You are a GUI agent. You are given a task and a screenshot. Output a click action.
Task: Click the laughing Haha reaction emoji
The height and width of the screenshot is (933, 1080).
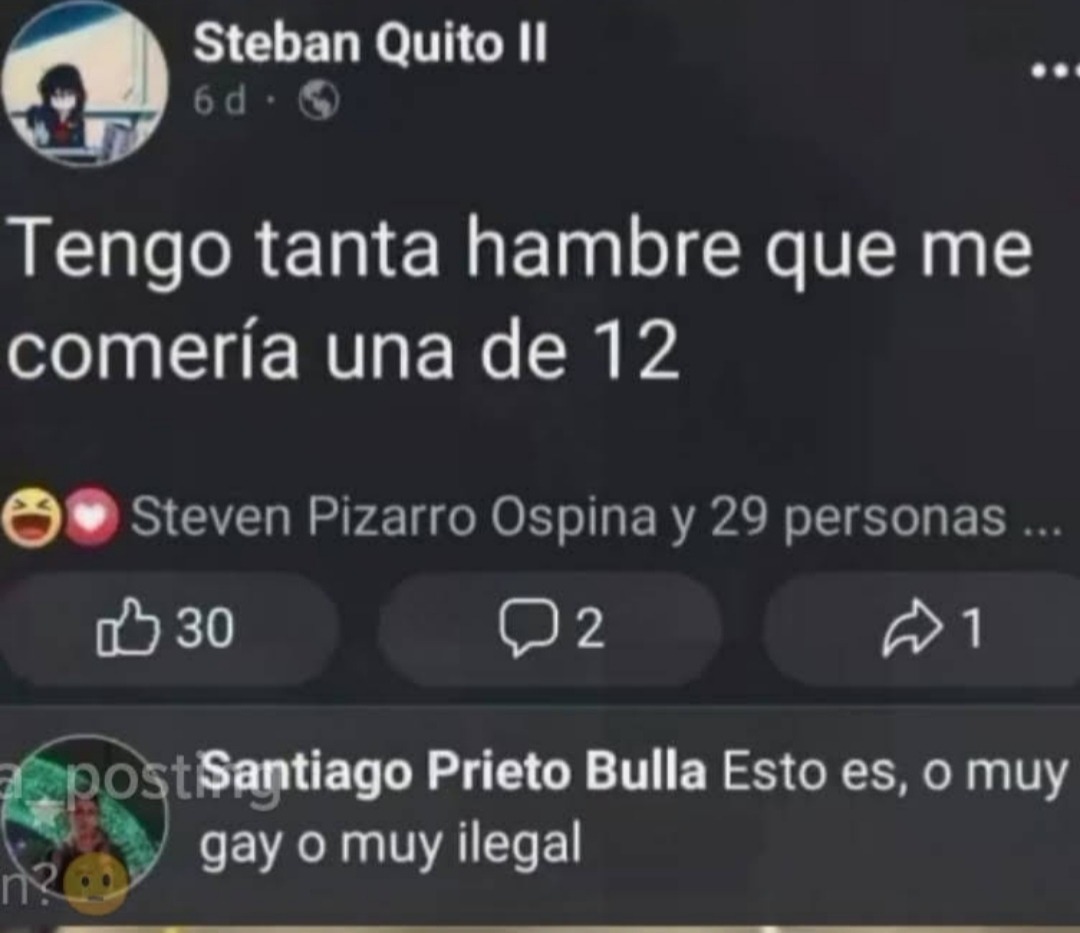tap(30, 517)
